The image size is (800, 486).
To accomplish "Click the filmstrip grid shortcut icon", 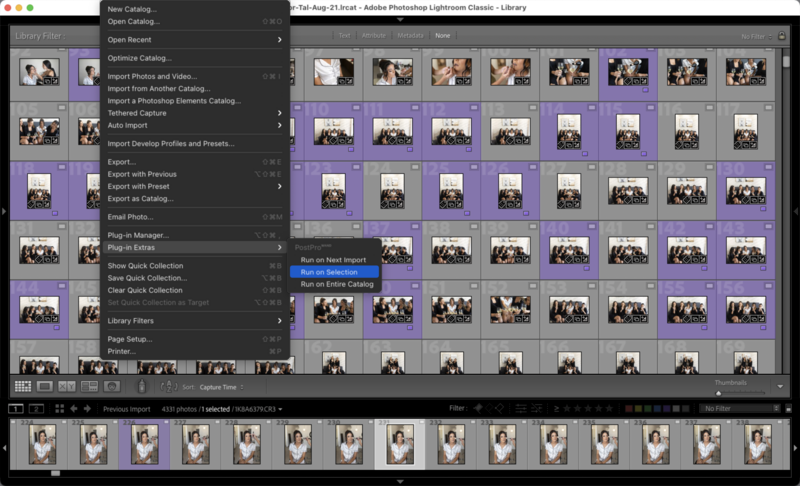I will pyautogui.click(x=60, y=408).
